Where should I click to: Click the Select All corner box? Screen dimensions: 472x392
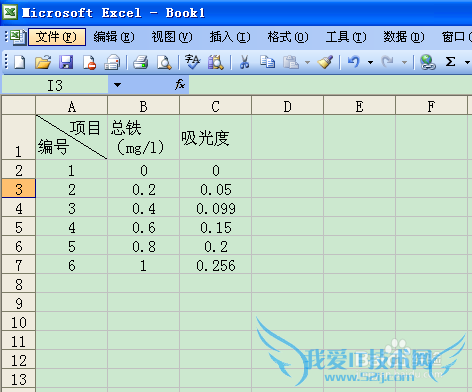point(19,105)
